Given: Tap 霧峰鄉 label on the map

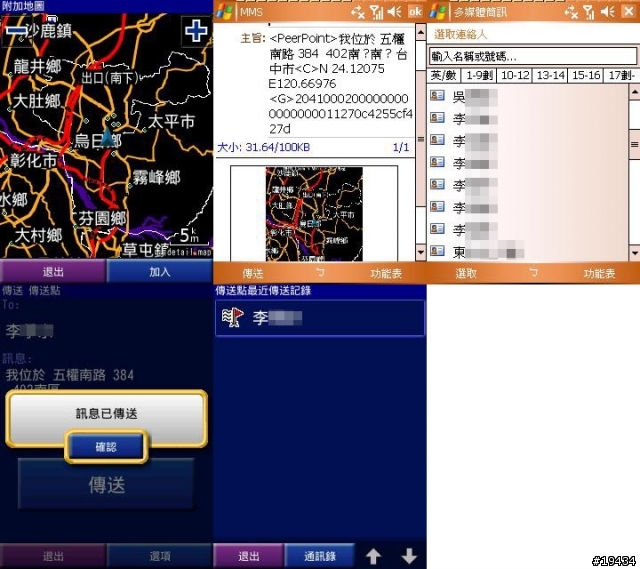Looking at the screenshot, I should pyautogui.click(x=156, y=178).
